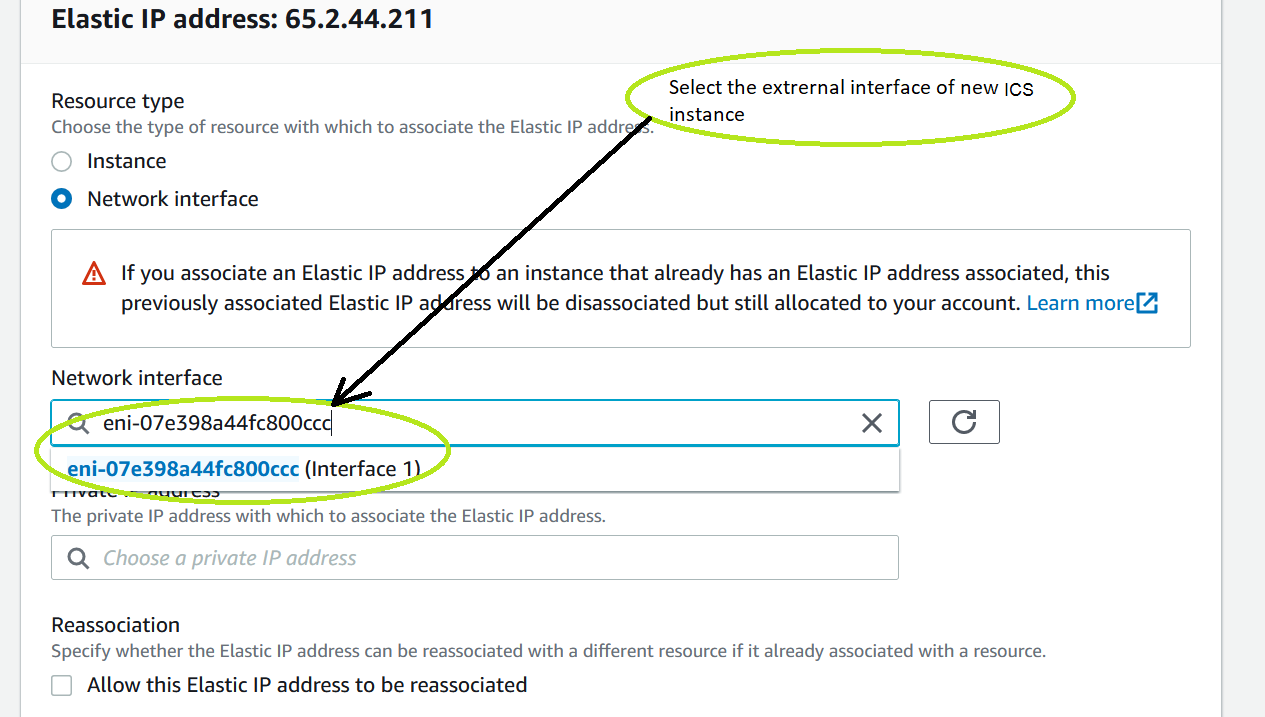The height and width of the screenshot is (717, 1265).
Task: Click the Network interface radio label text
Action: 173,199
